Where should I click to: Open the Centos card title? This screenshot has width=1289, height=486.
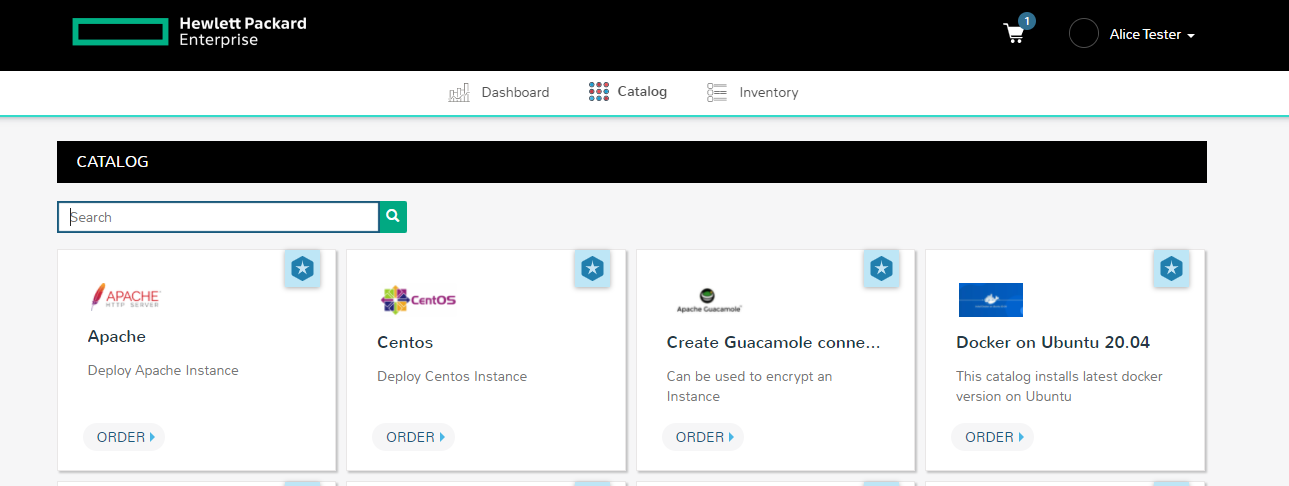point(405,342)
